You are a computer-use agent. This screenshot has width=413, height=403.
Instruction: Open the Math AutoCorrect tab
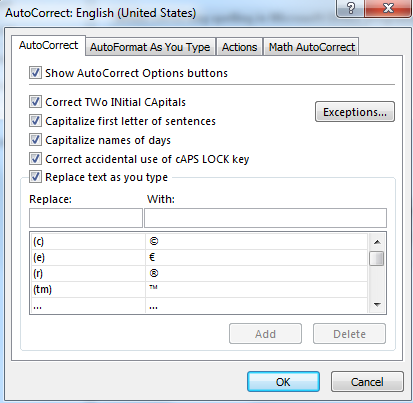pyautogui.click(x=312, y=47)
